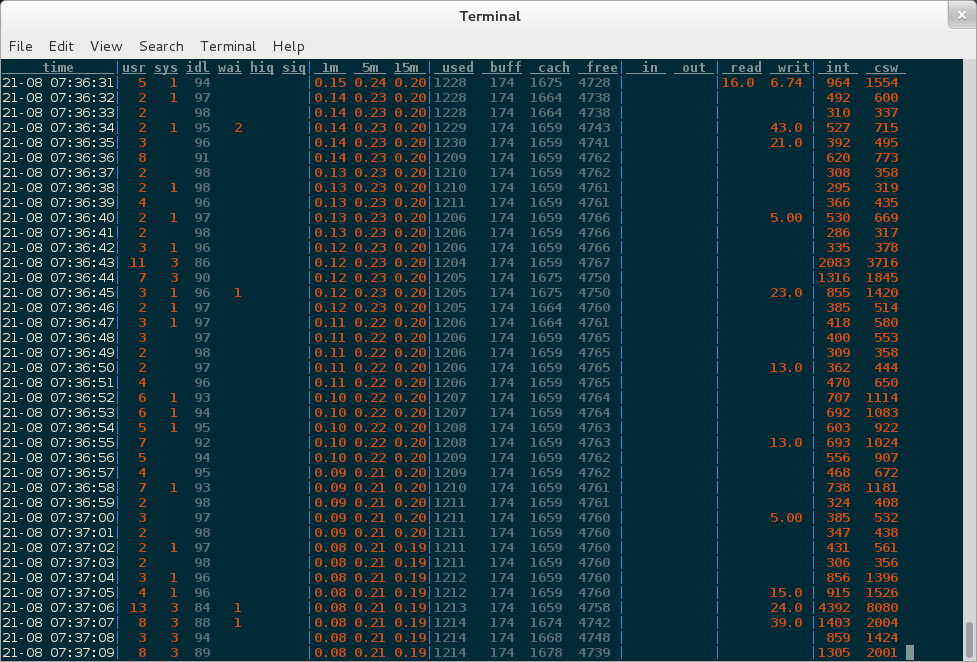Click the 'writ' disk column header
The height and width of the screenshot is (662, 977).
pyautogui.click(x=794, y=67)
